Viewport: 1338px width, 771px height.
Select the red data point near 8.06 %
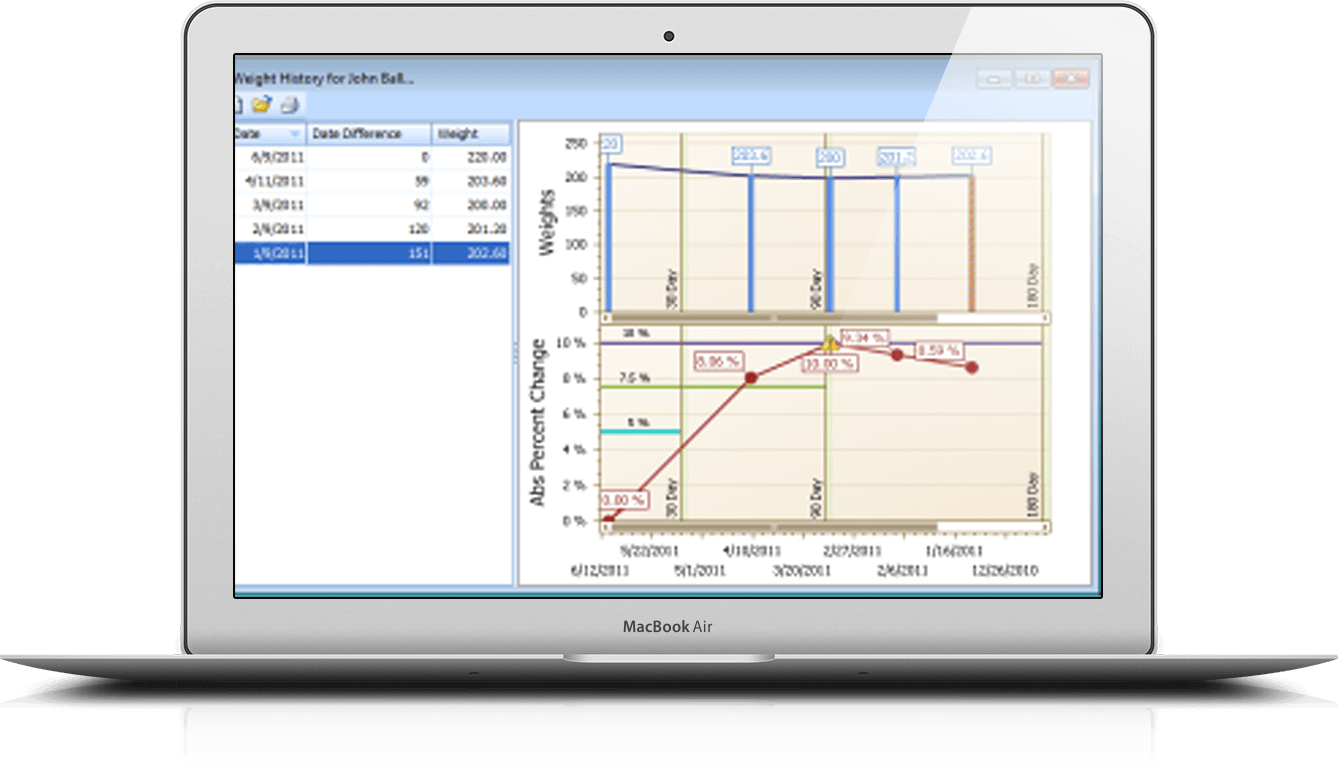(x=751, y=378)
